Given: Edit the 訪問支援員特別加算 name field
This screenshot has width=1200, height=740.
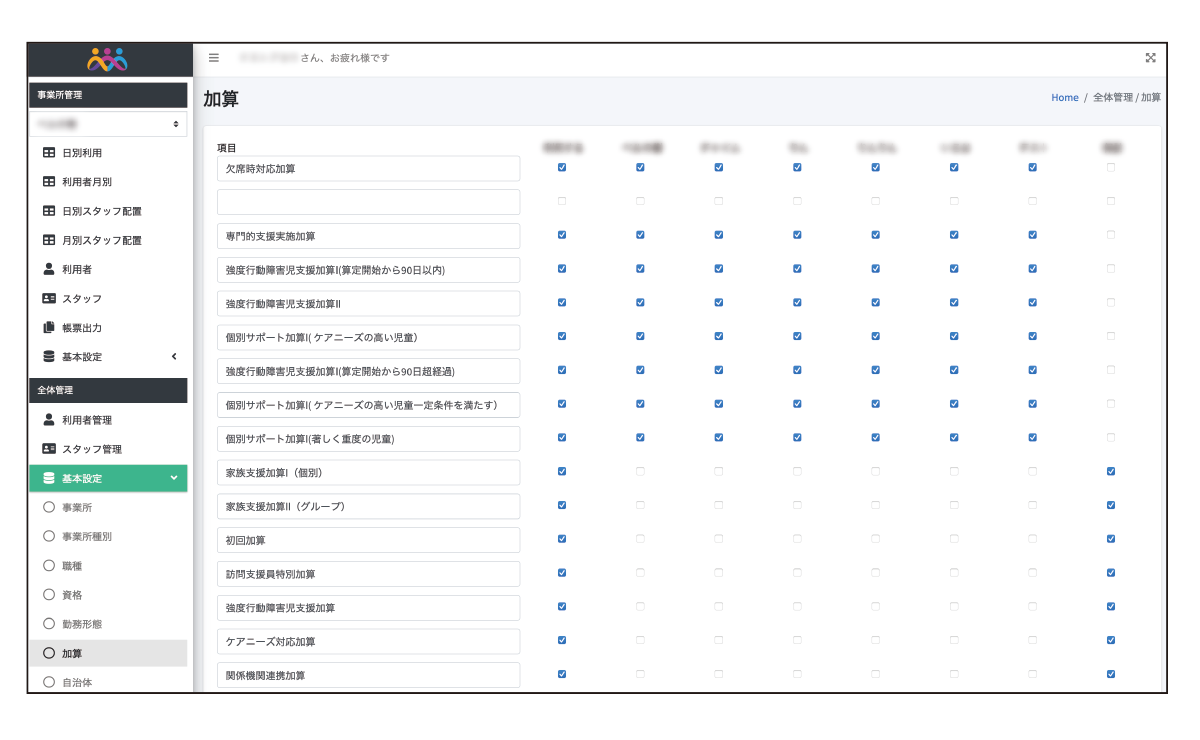Looking at the screenshot, I should [369, 574].
